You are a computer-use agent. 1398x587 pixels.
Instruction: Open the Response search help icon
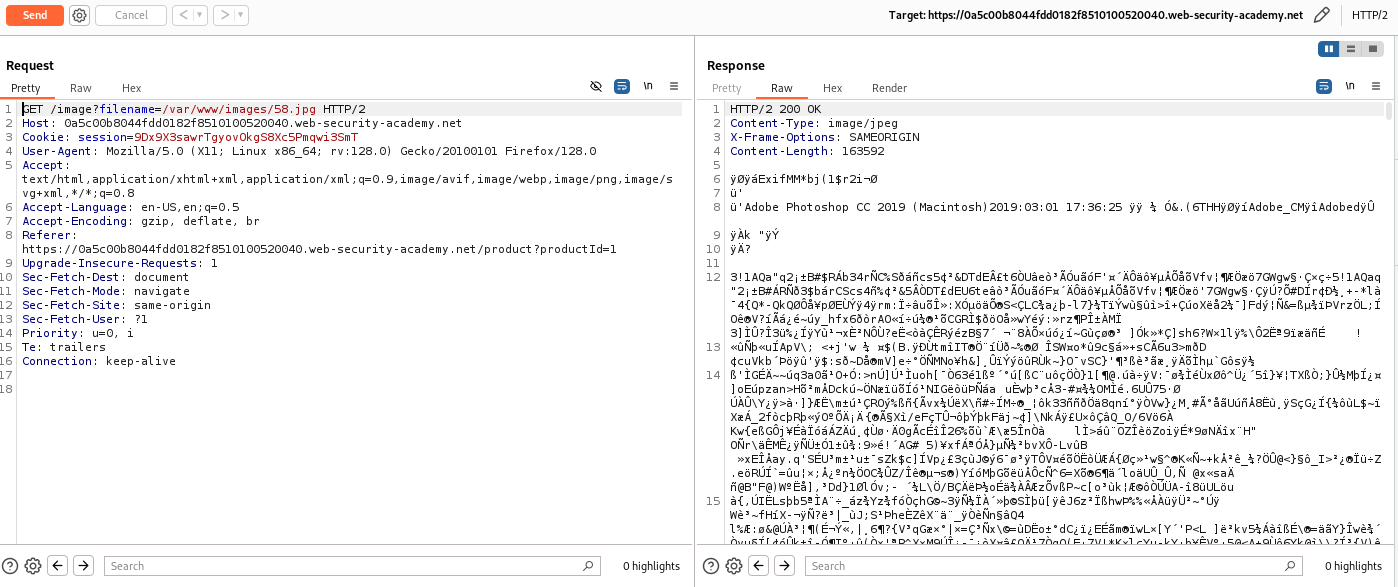(x=712, y=566)
